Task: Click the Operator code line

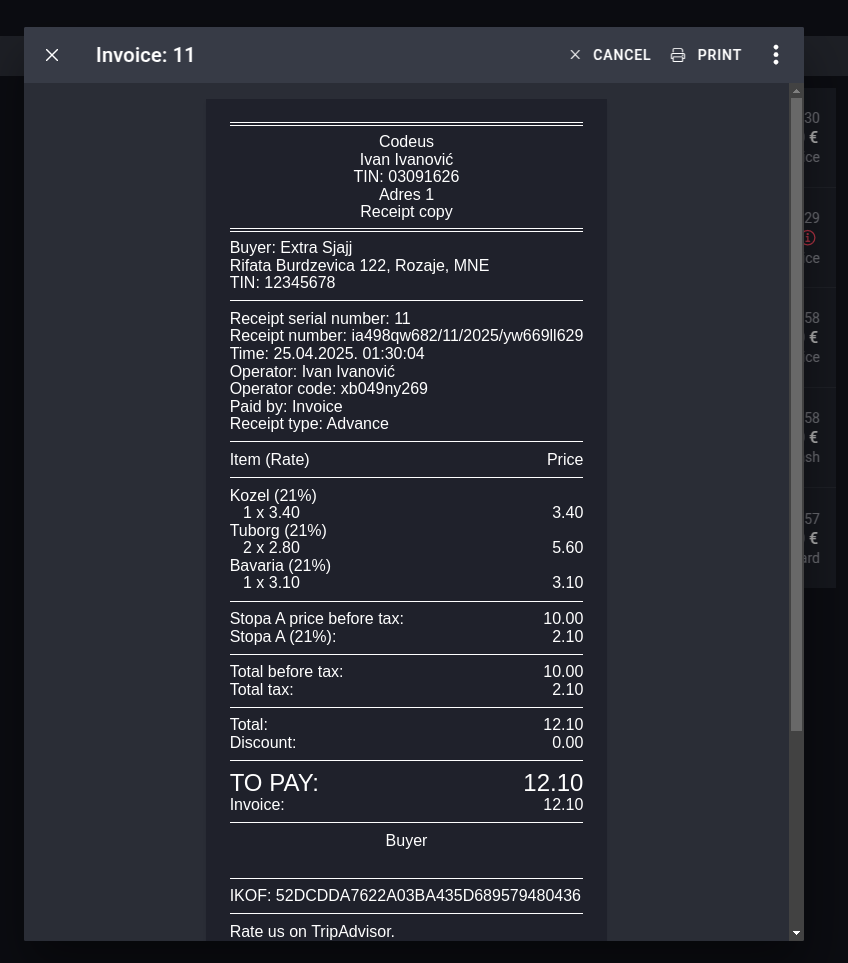Action: click(x=328, y=389)
